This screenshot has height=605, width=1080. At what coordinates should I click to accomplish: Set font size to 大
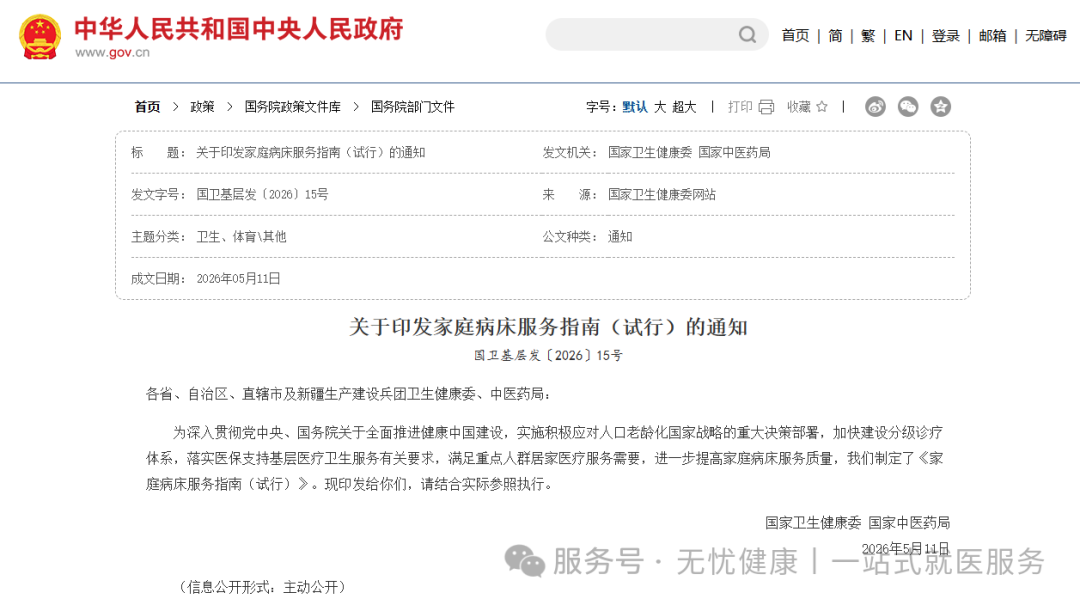[660, 107]
